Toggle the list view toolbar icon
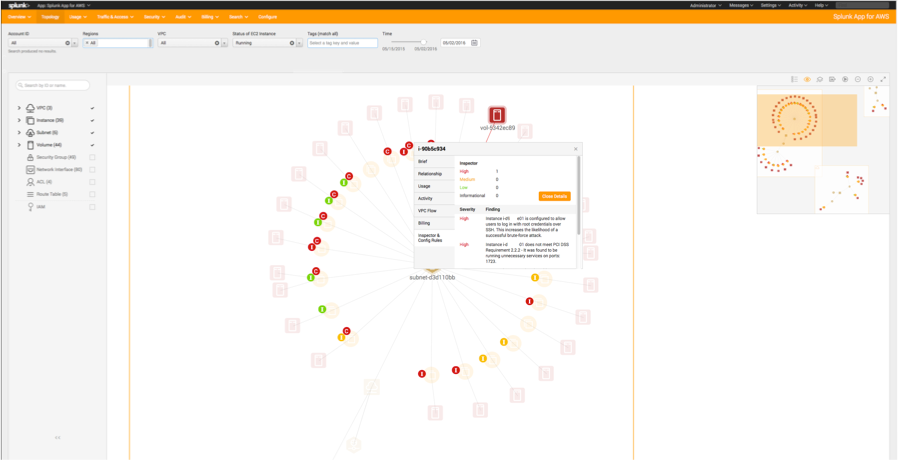 tap(794, 79)
